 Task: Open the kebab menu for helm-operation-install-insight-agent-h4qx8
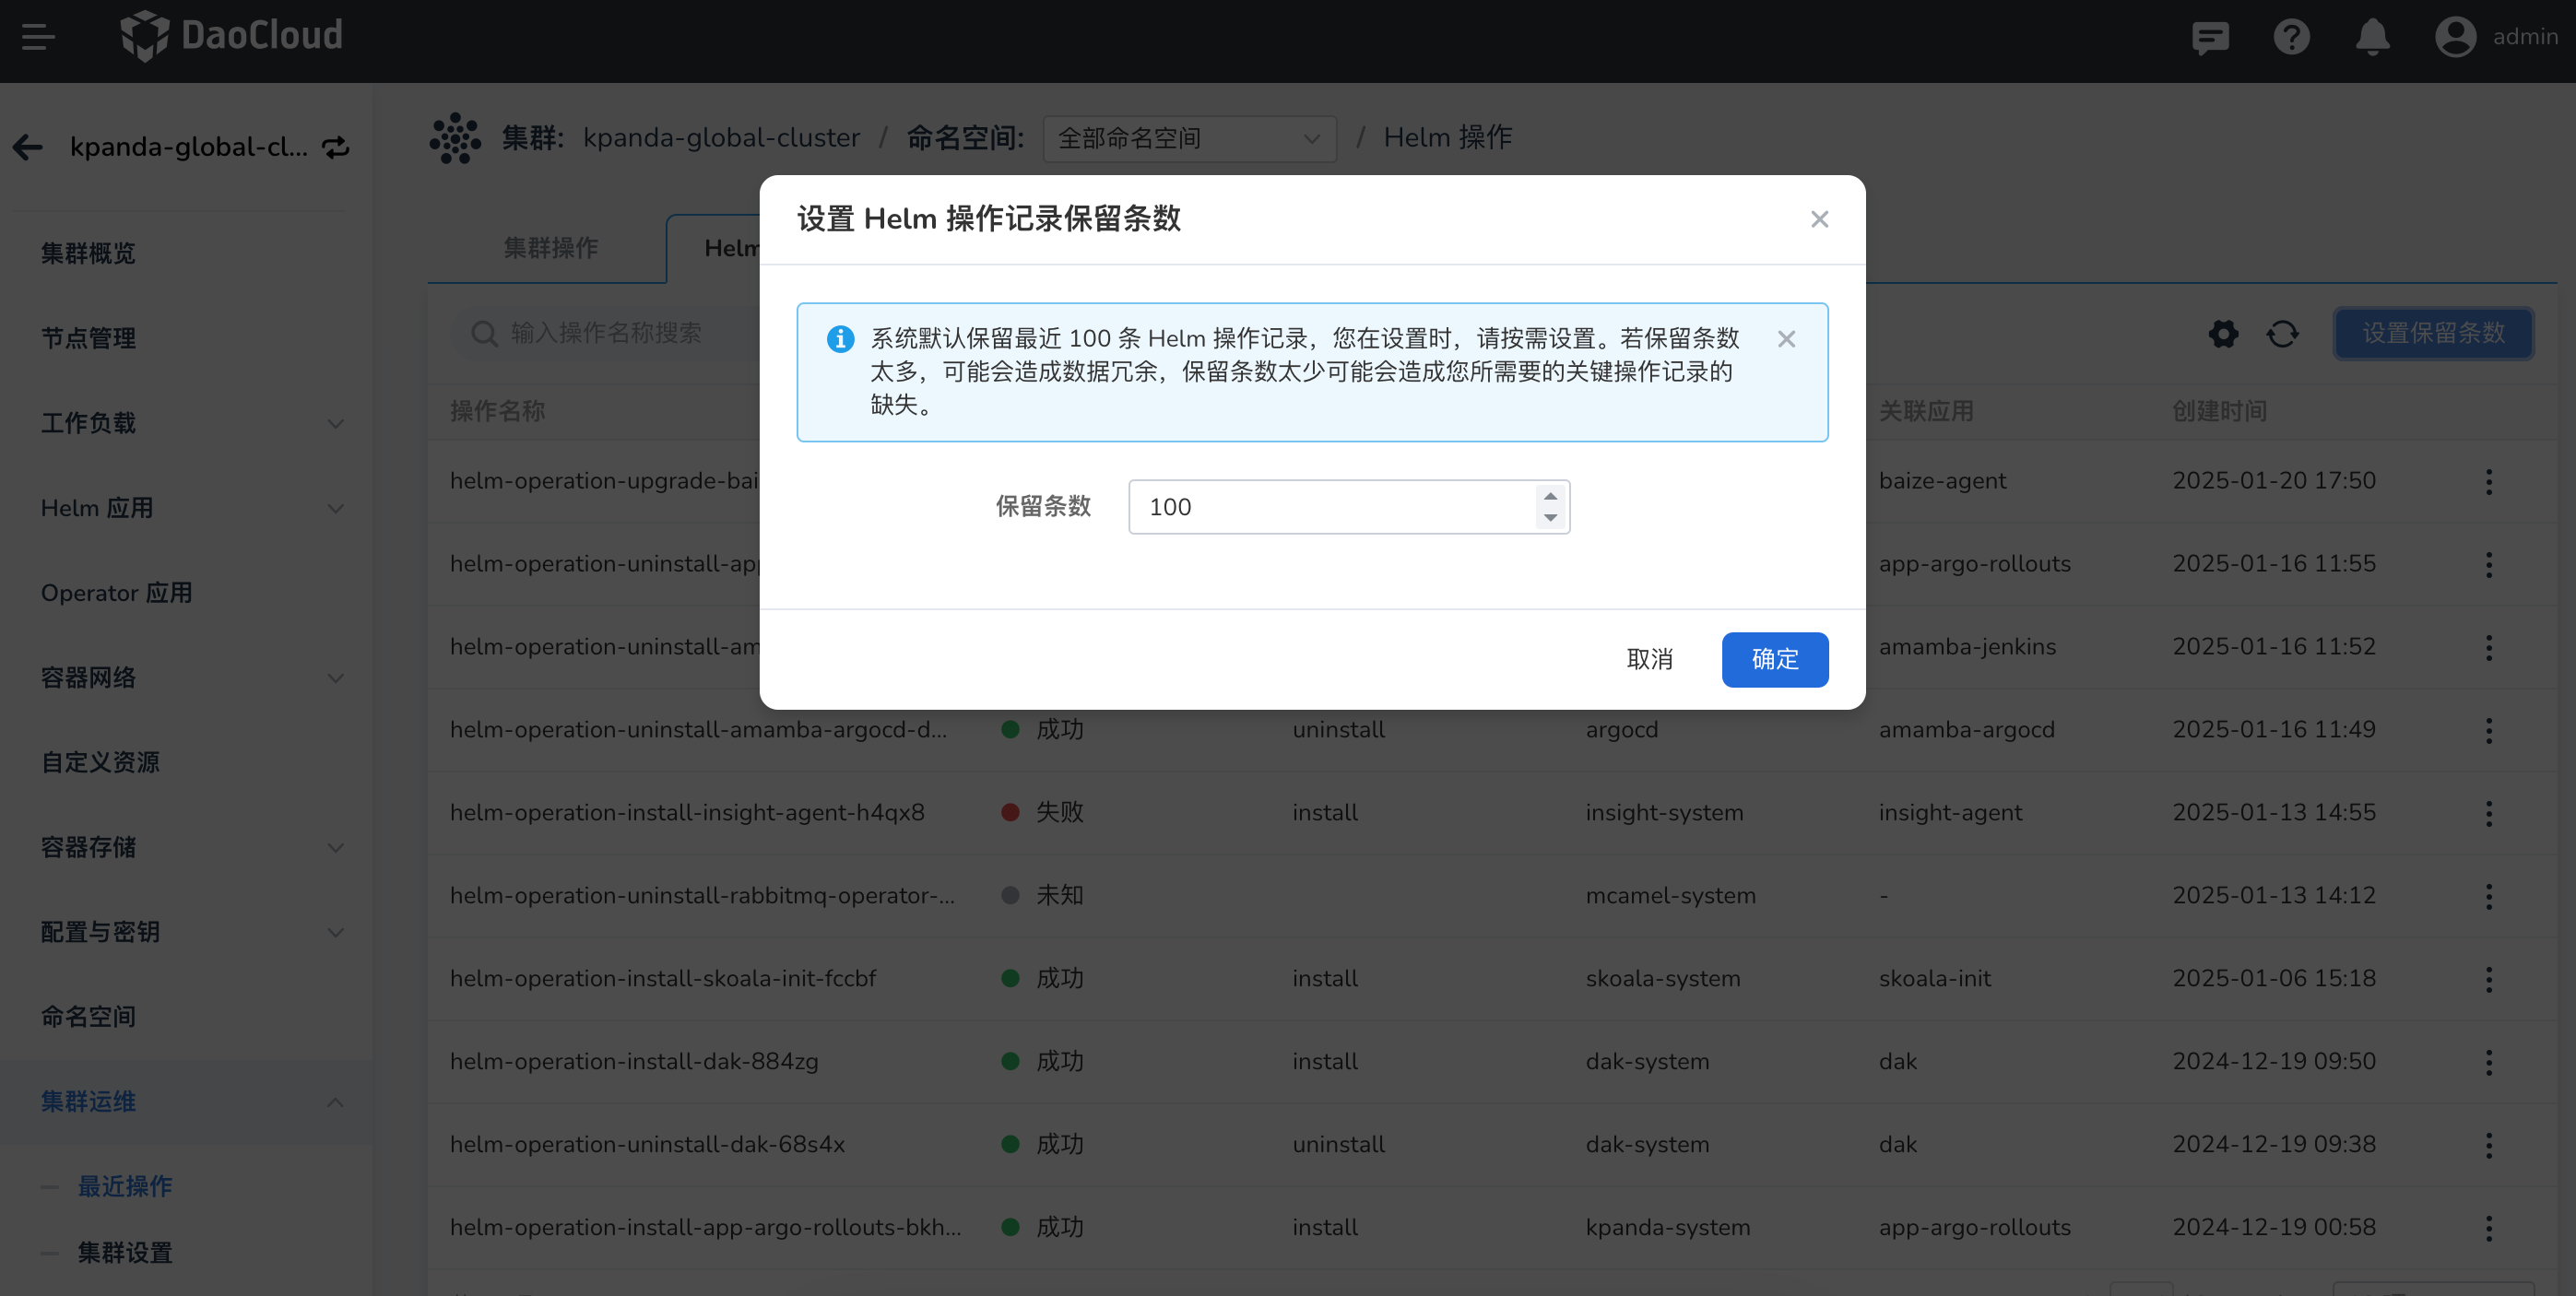point(2489,813)
